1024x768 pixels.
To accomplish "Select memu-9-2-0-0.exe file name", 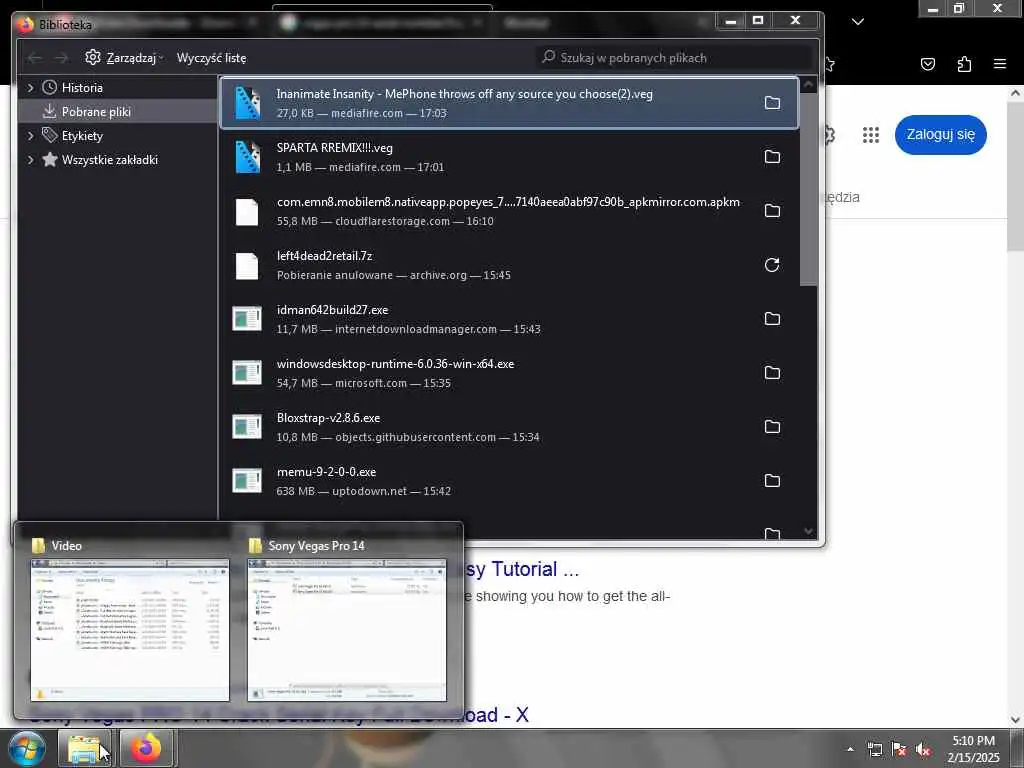I will 327,472.
